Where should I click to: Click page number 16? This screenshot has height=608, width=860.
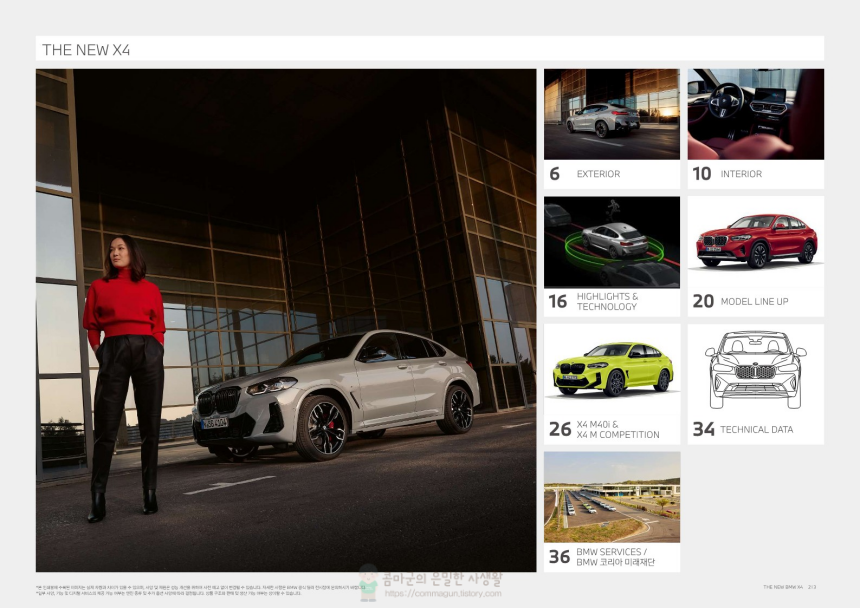[x=558, y=302]
